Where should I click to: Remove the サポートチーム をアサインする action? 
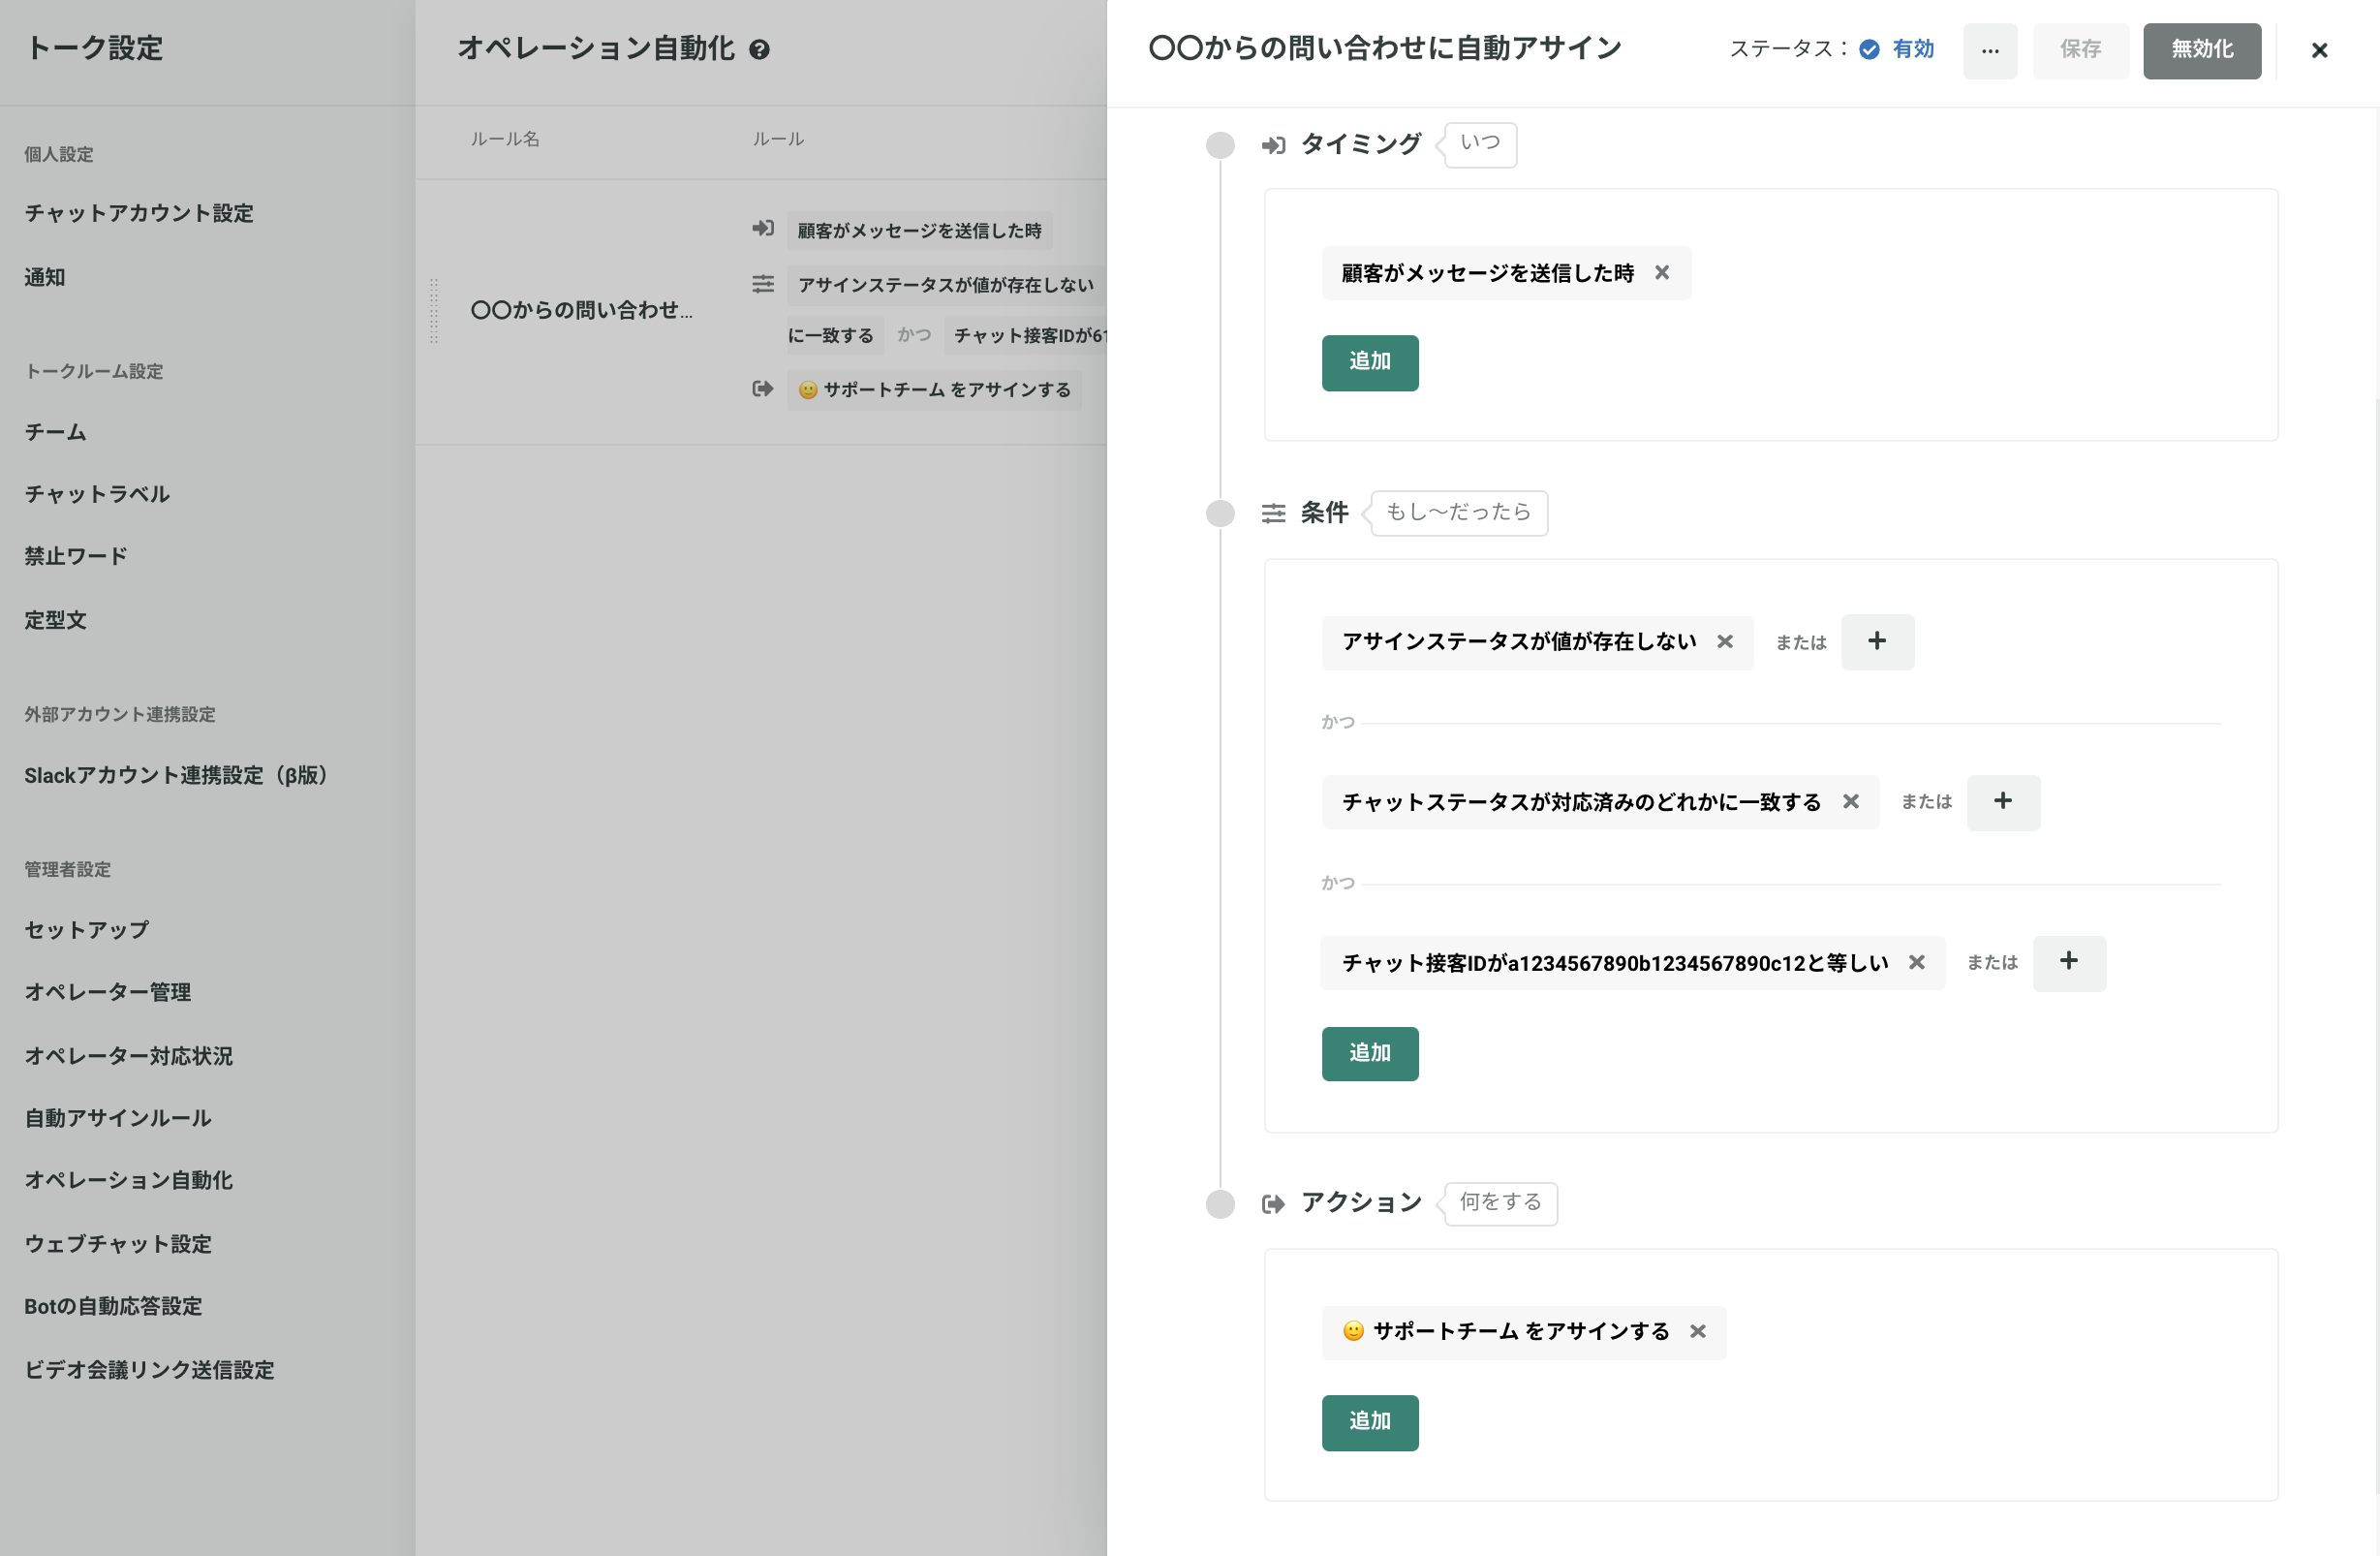coord(1698,1332)
